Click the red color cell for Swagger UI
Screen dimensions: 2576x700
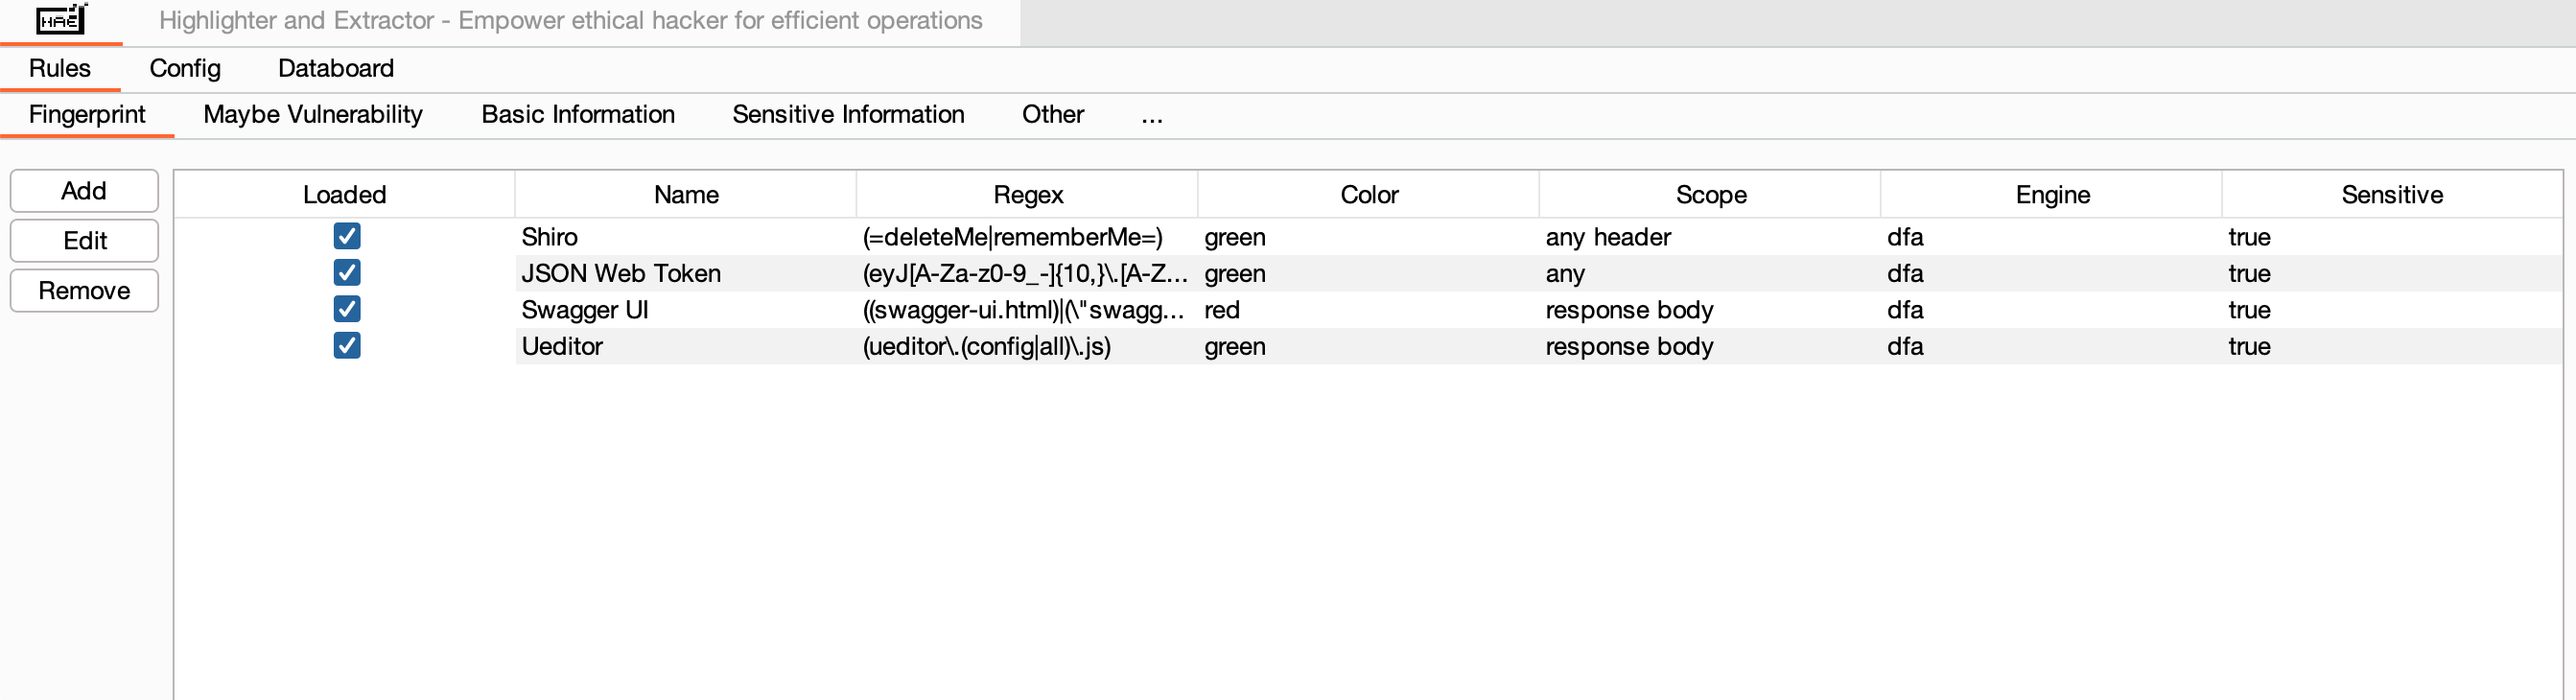[x=1222, y=310]
